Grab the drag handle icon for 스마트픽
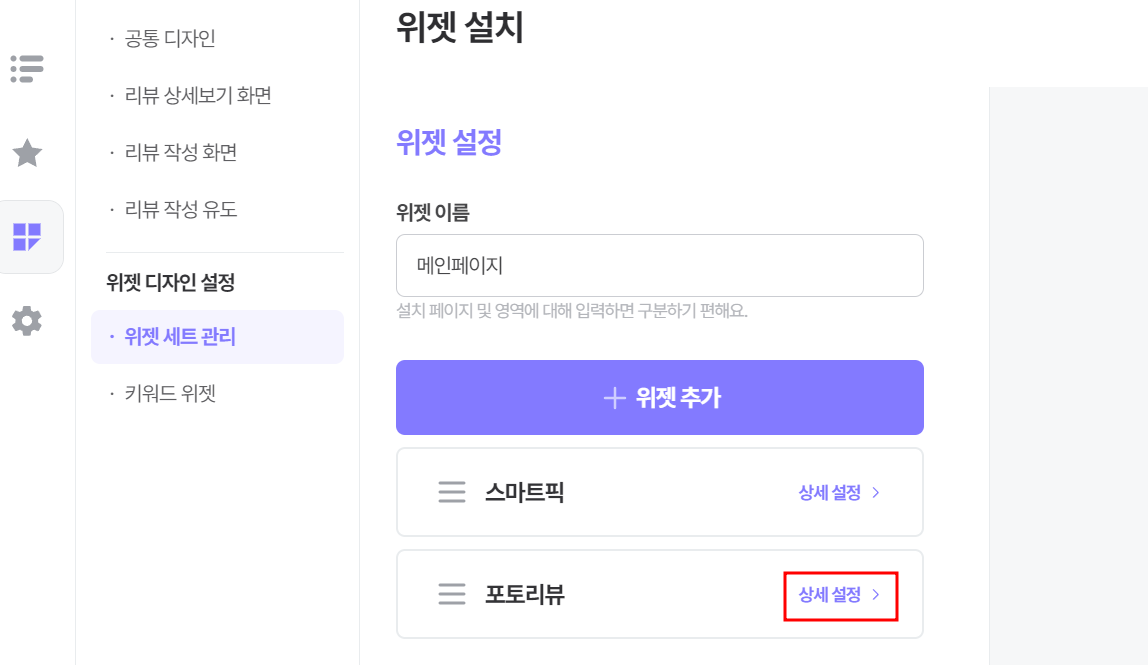The width and height of the screenshot is (1148, 665). coord(452,492)
